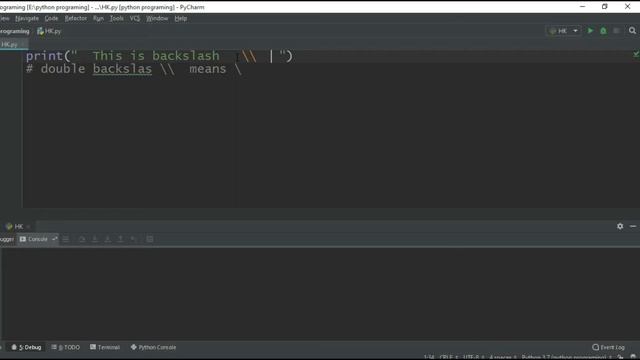Image resolution: width=640 pixels, height=360 pixels.
Task: Run the HK configuration with green play icon
Action: tap(590, 31)
